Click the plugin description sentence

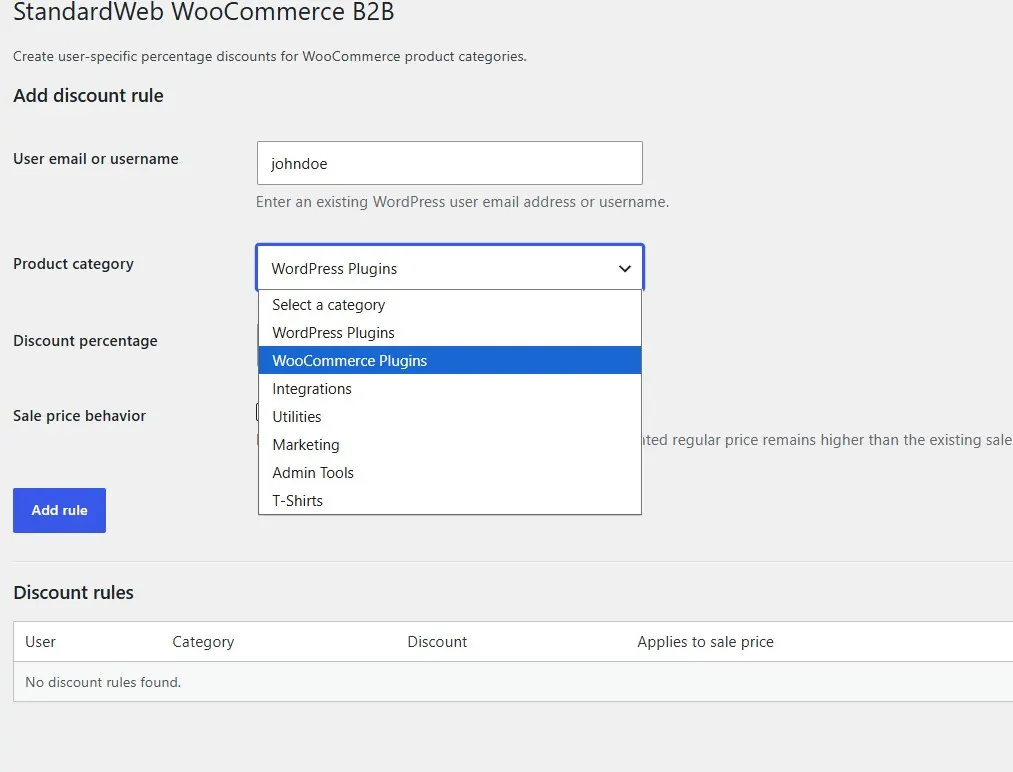270,56
